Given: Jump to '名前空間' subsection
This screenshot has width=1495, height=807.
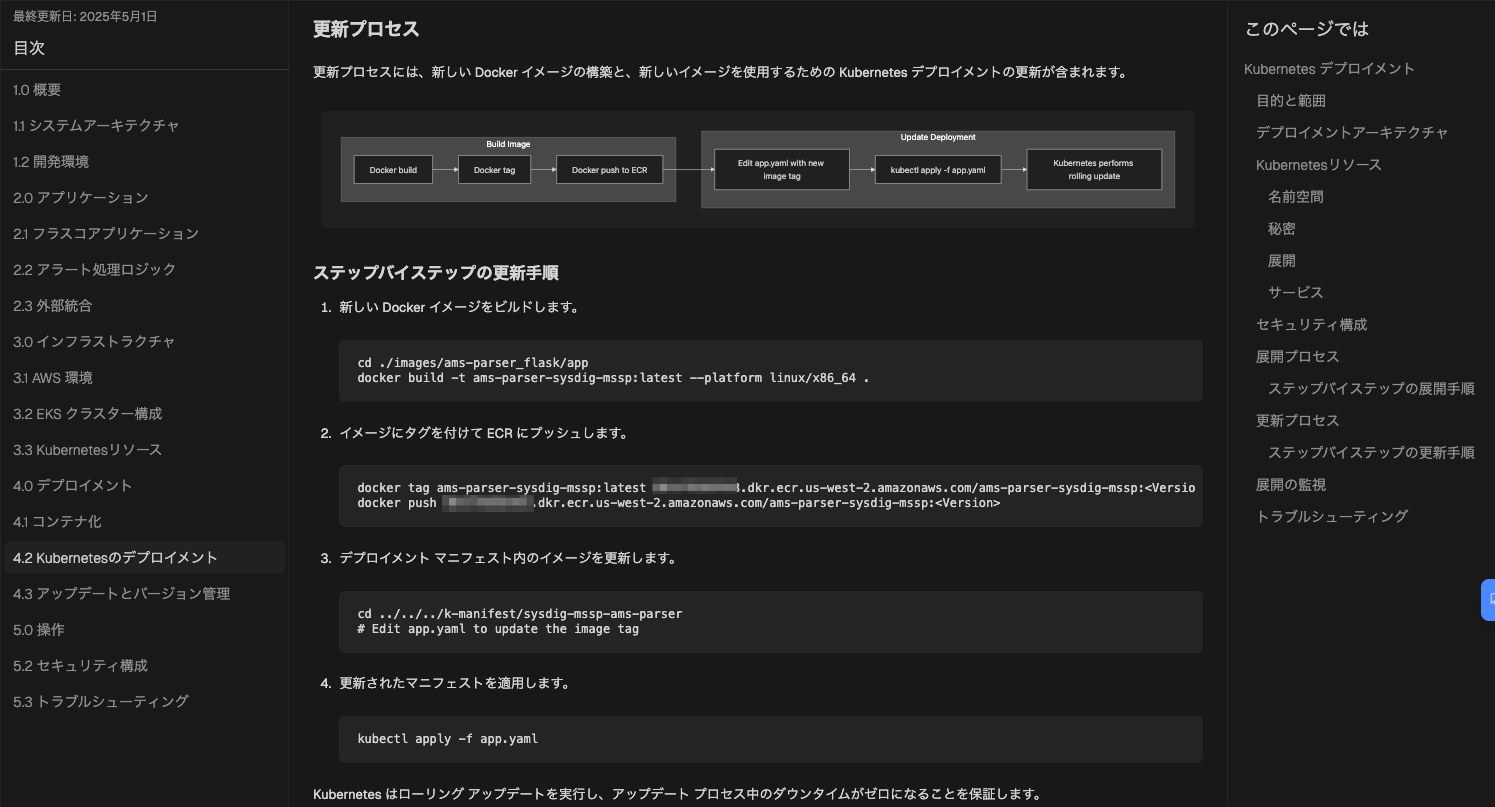Looking at the screenshot, I should [x=1296, y=197].
